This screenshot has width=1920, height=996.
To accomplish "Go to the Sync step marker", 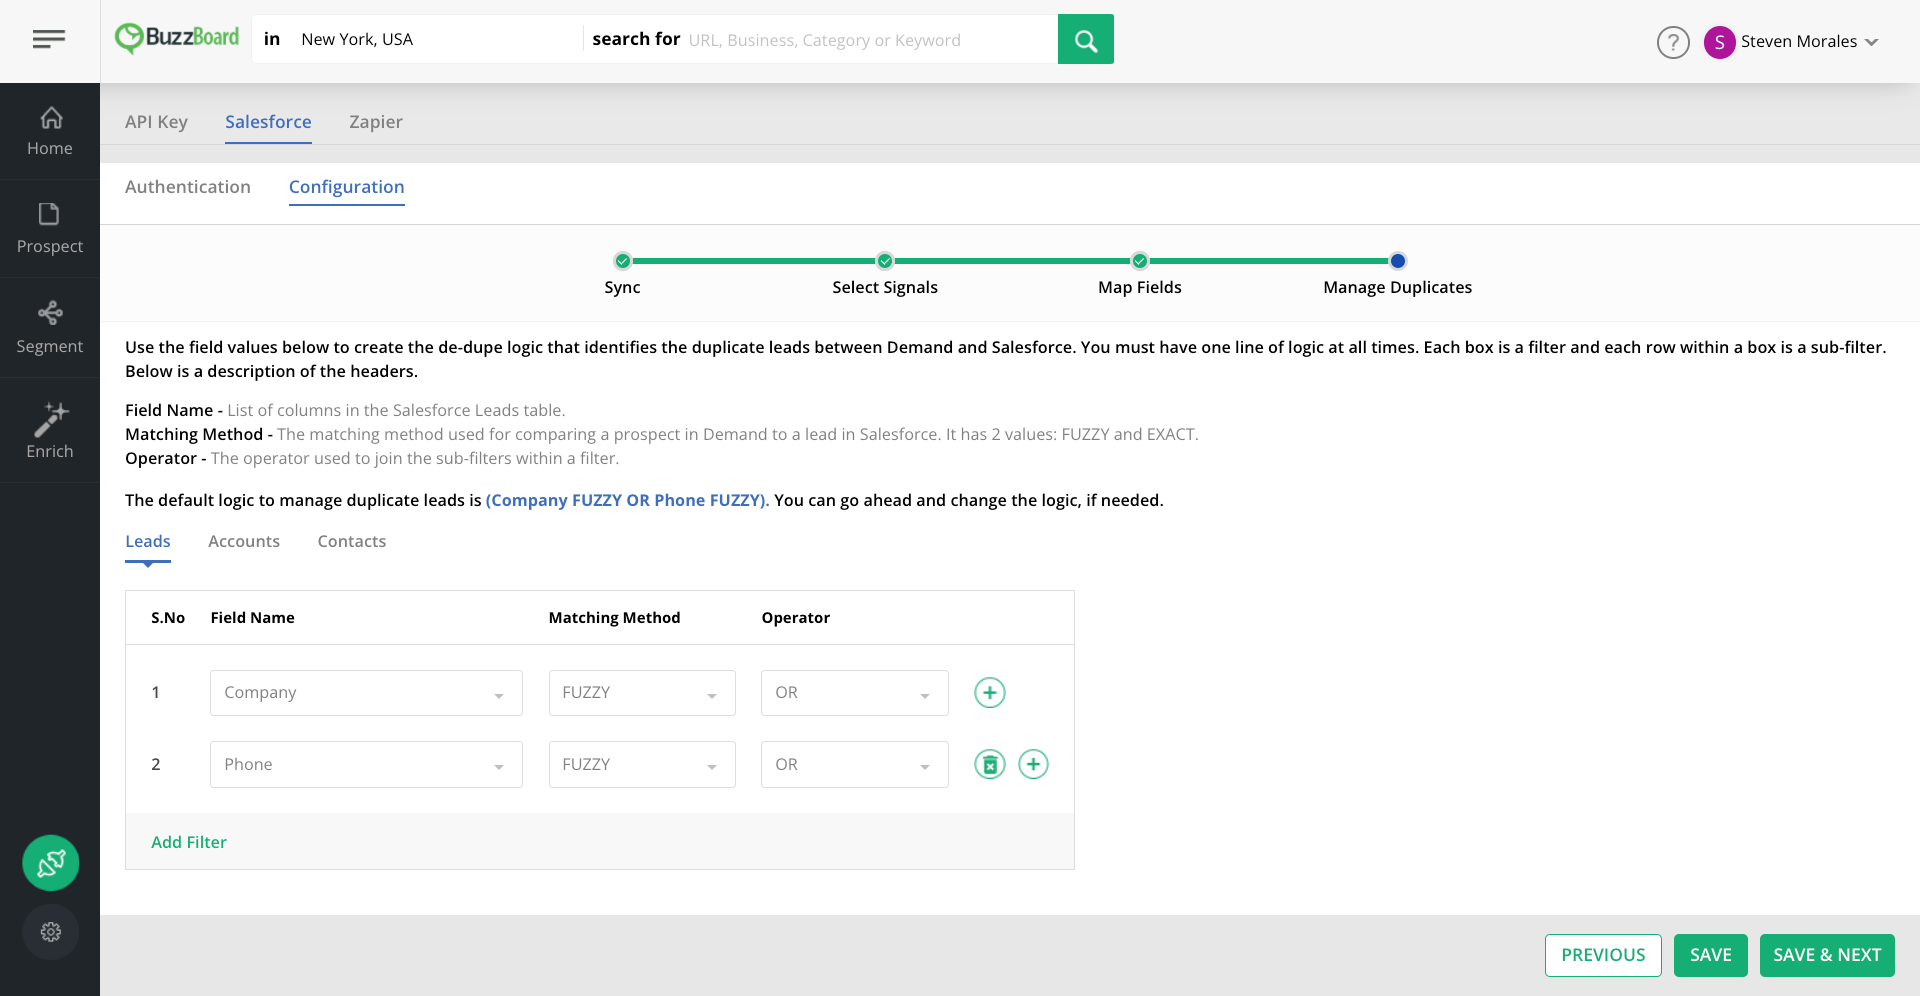I will pos(623,261).
